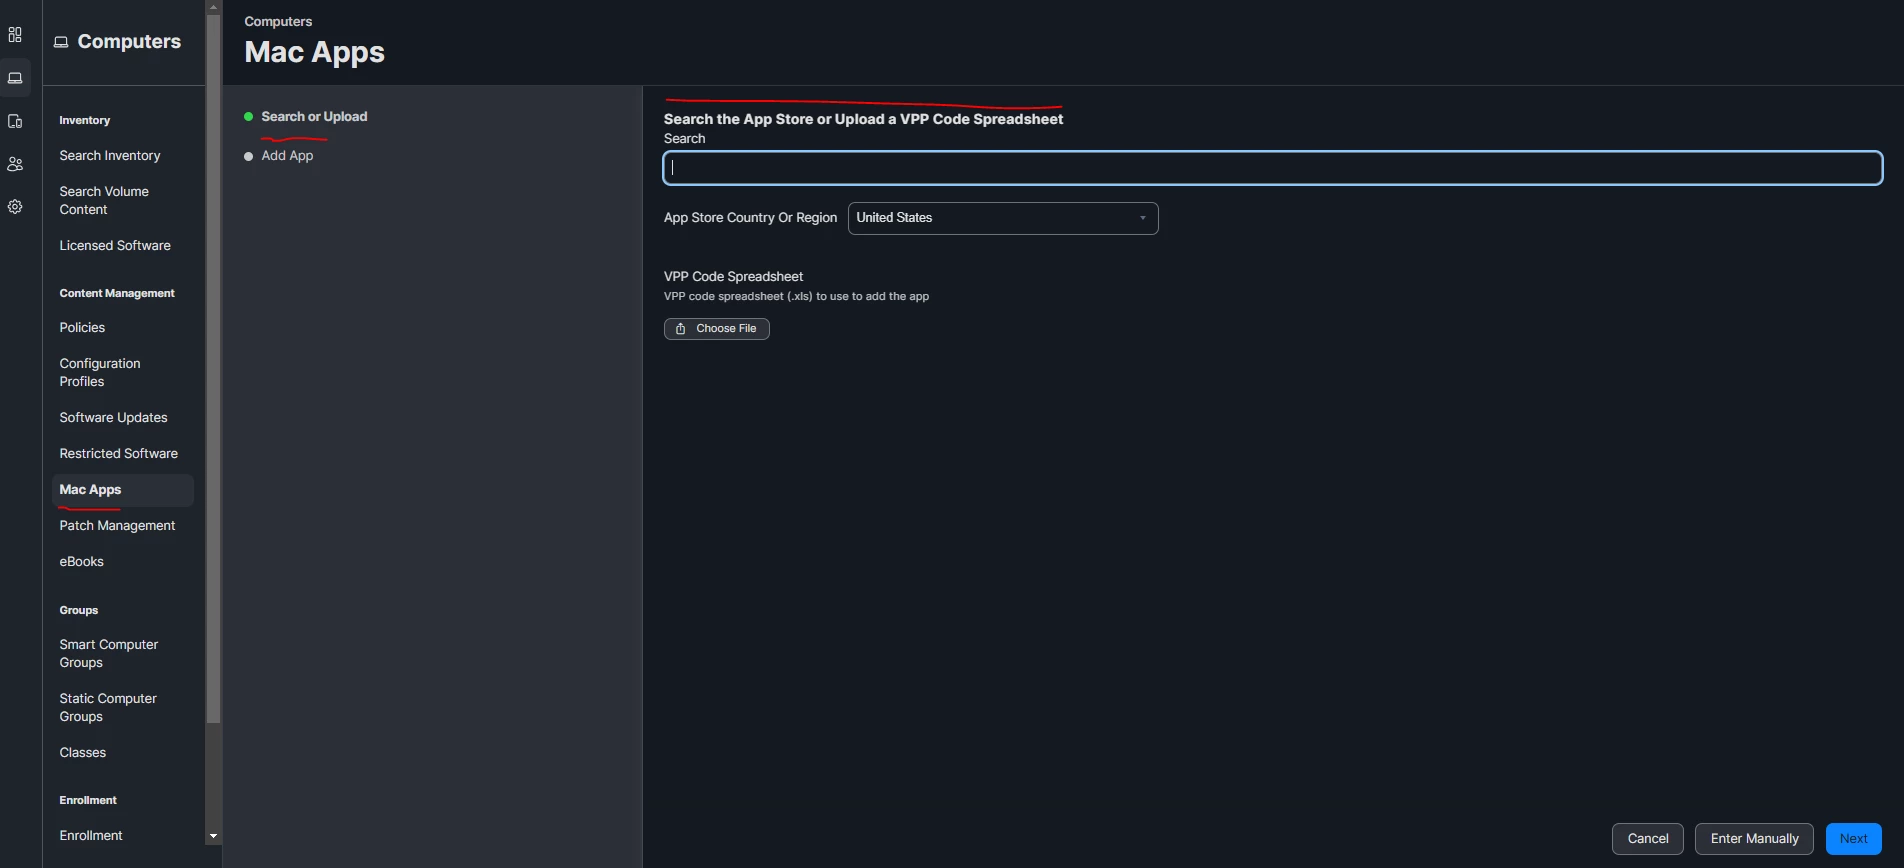This screenshot has width=1904, height=868.
Task: Select the Add App step
Action: (287, 156)
